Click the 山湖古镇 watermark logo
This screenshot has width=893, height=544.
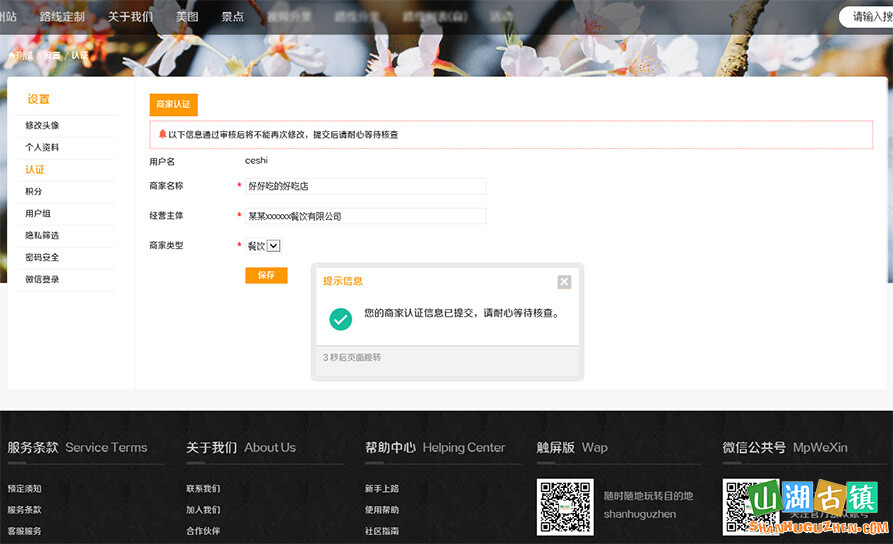tap(820, 506)
